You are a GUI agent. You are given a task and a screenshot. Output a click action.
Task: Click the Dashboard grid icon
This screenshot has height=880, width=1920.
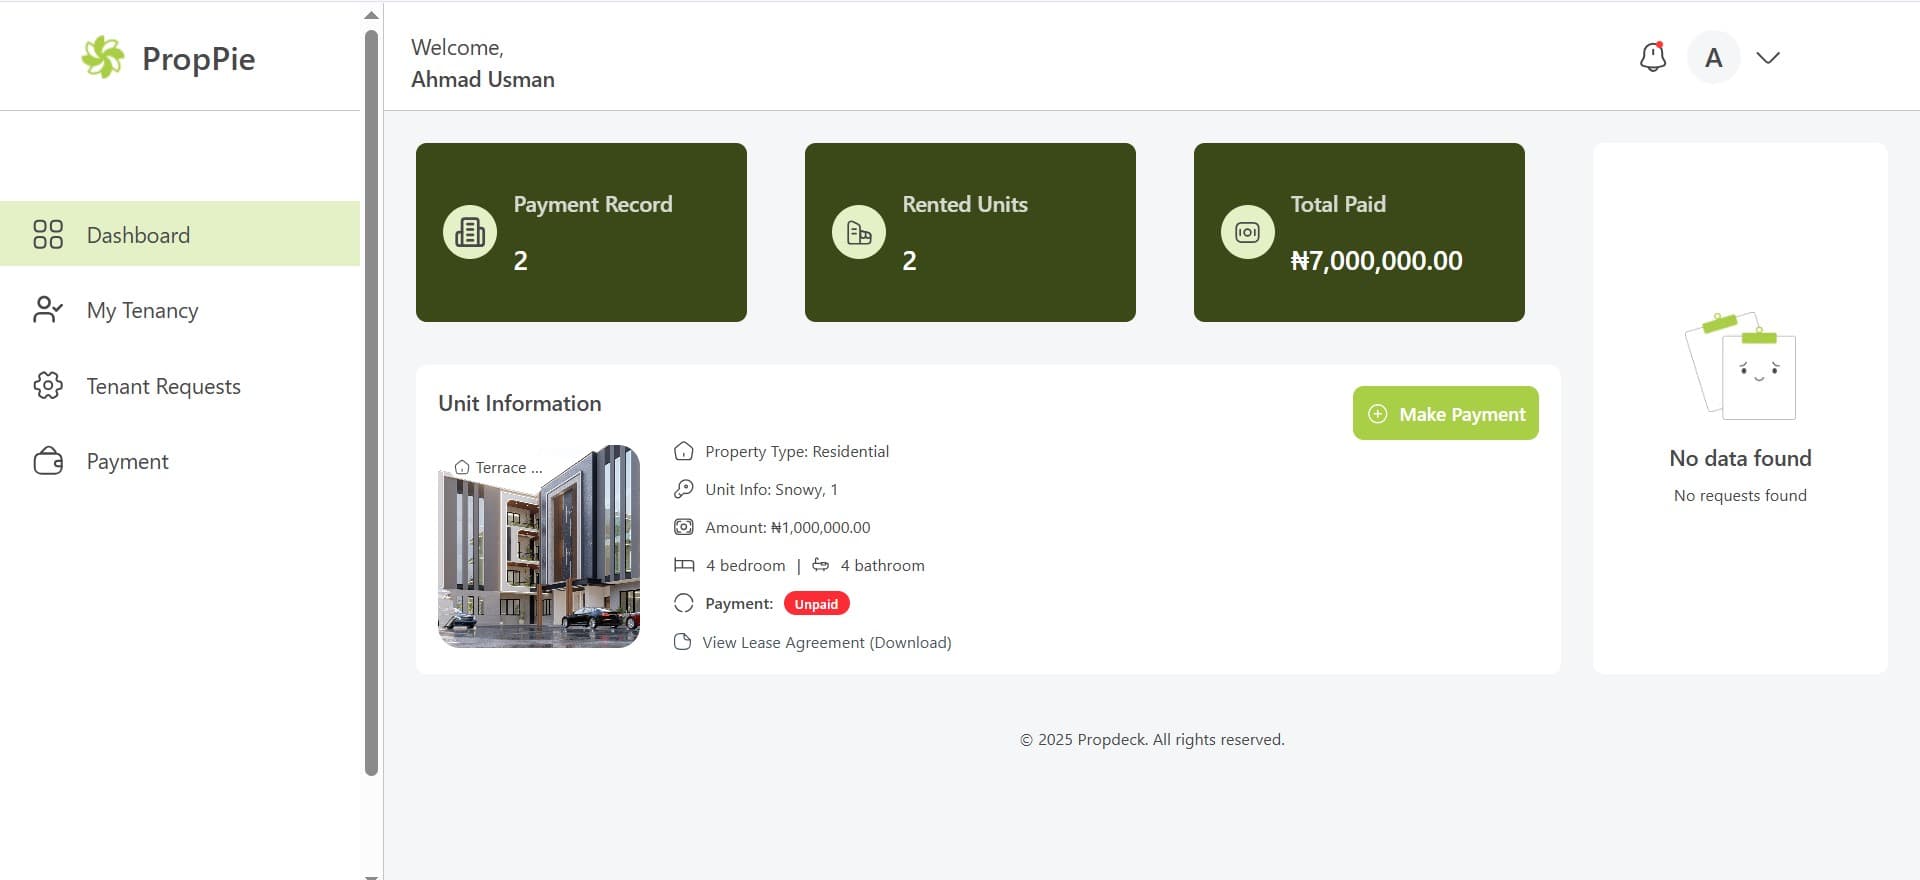pos(48,234)
